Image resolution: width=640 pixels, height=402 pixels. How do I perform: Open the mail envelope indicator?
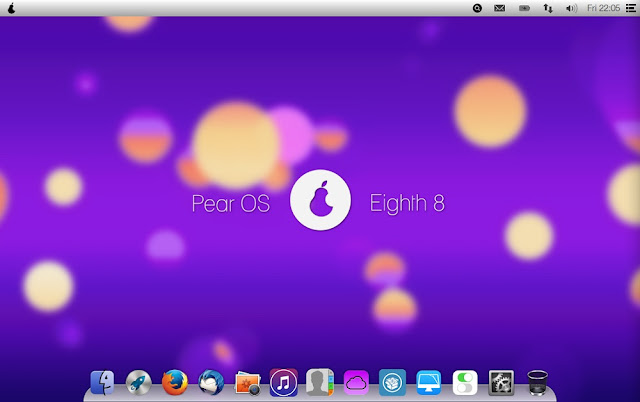pyautogui.click(x=500, y=8)
